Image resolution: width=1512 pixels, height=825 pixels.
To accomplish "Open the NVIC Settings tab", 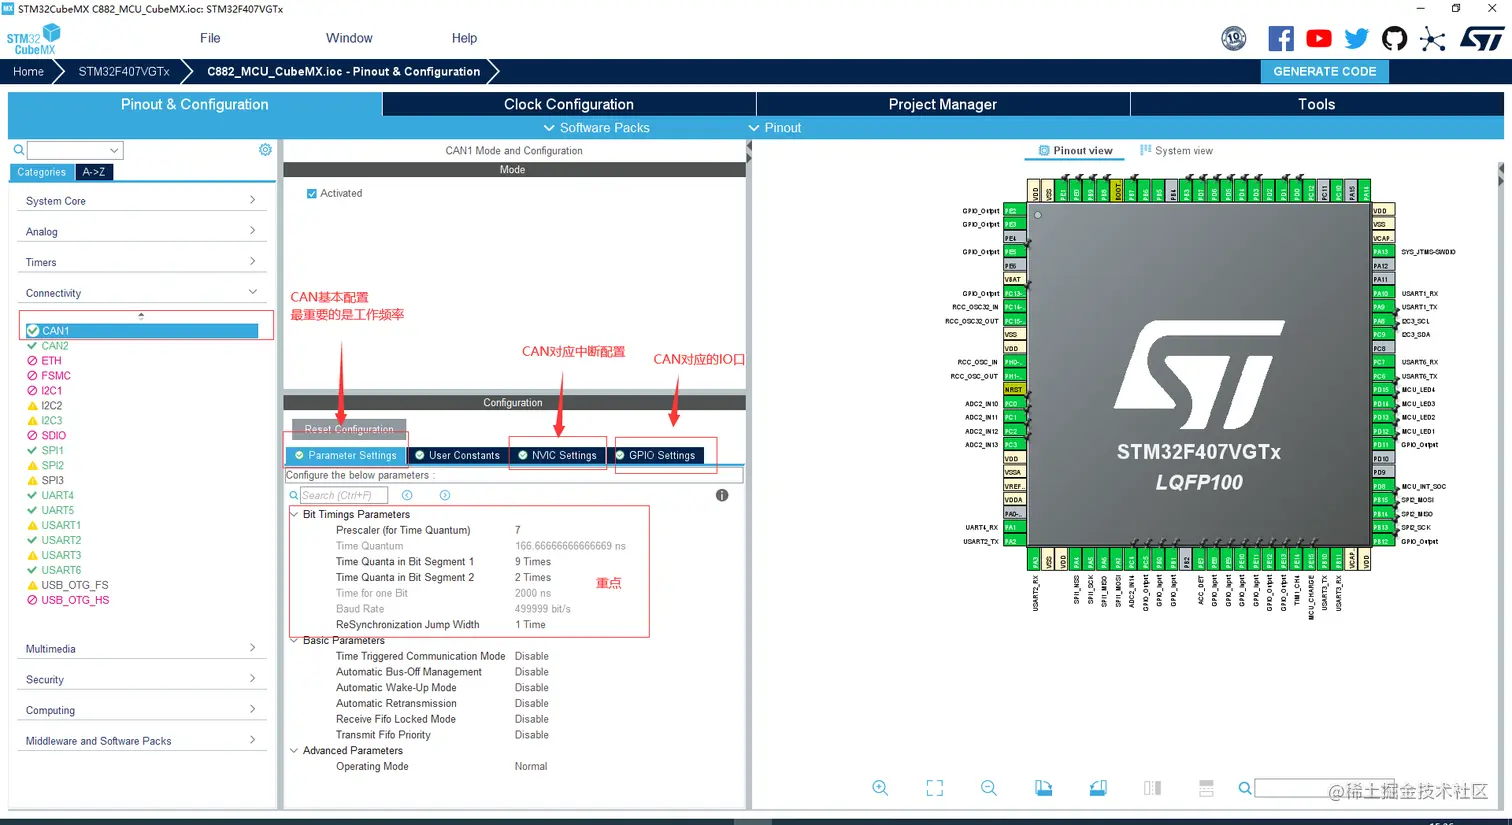I will click(x=557, y=455).
